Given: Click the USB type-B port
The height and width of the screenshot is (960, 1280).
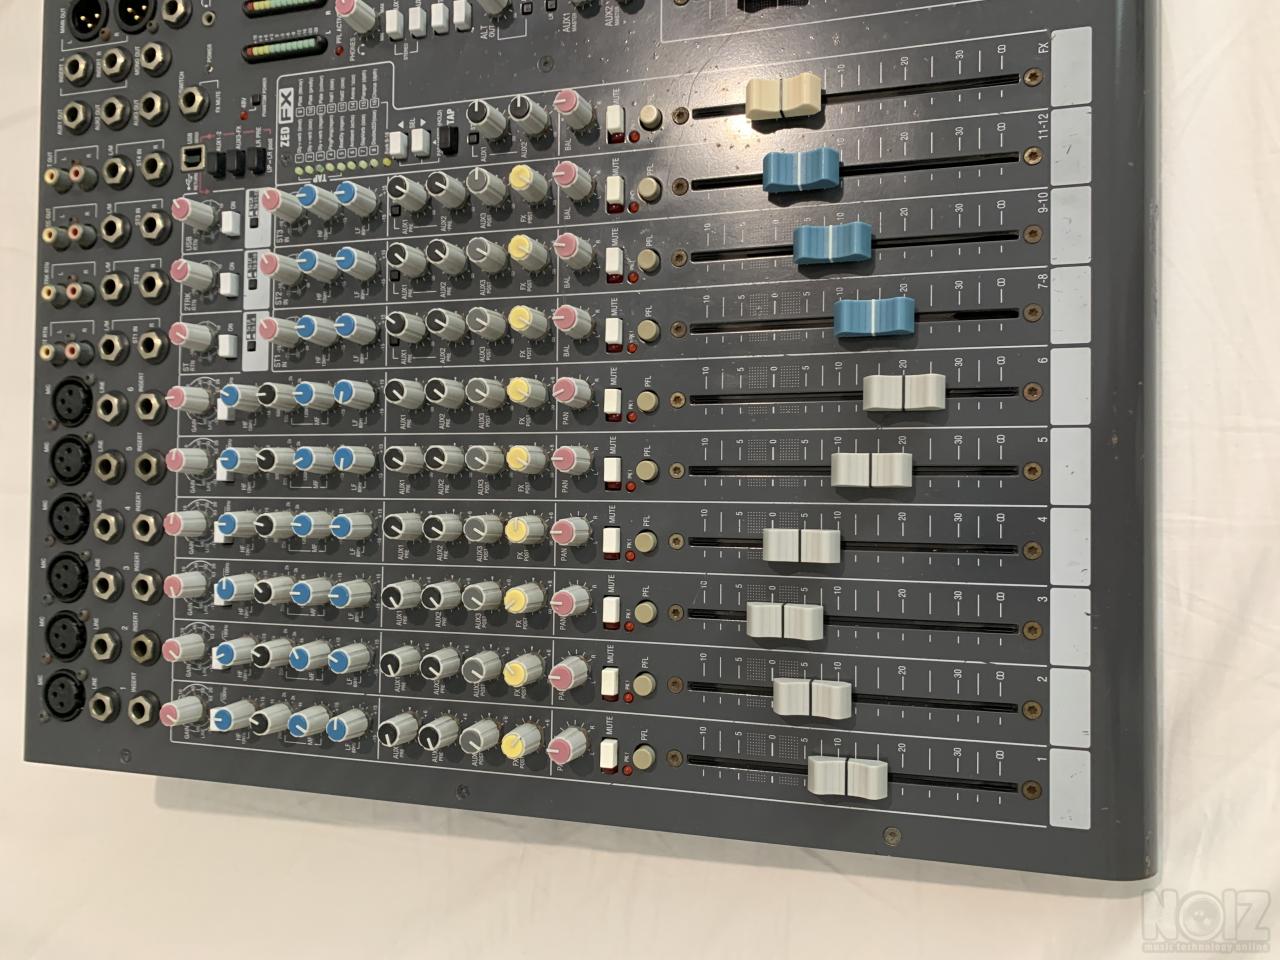Looking at the screenshot, I should tap(194, 159).
